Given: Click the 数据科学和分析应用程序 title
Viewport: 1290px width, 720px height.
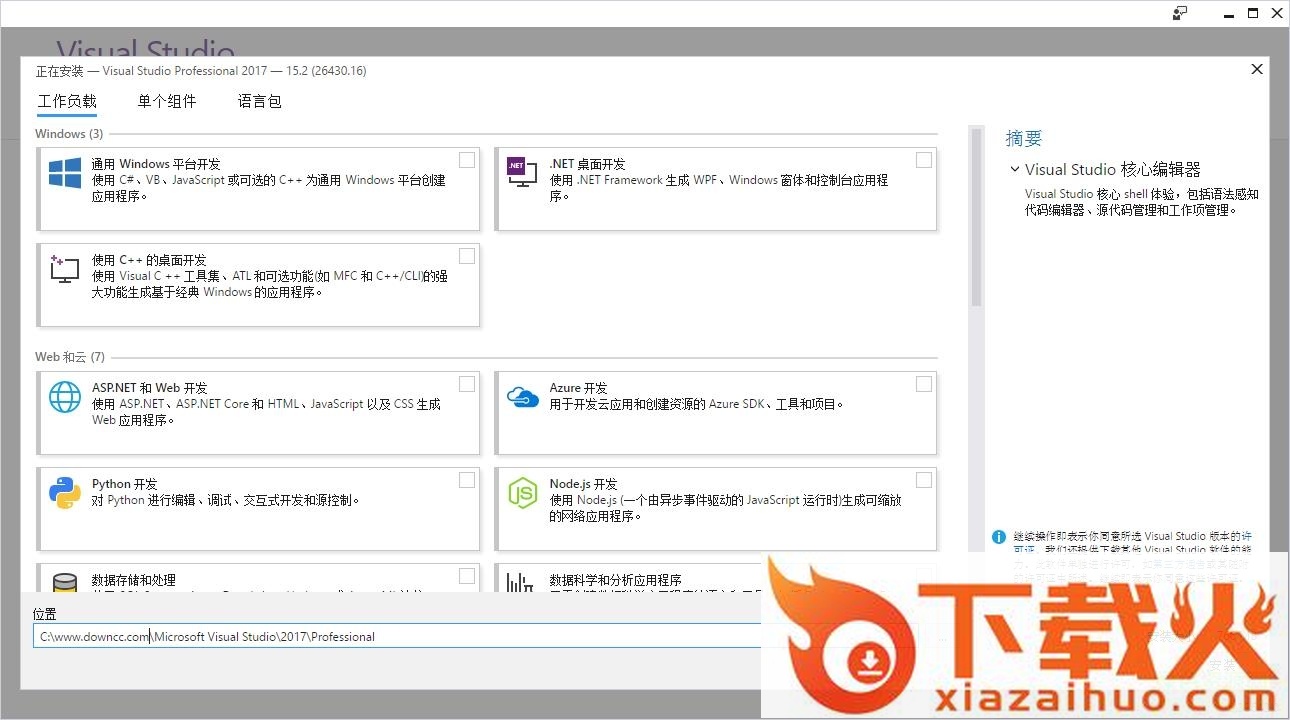Looking at the screenshot, I should (615, 580).
